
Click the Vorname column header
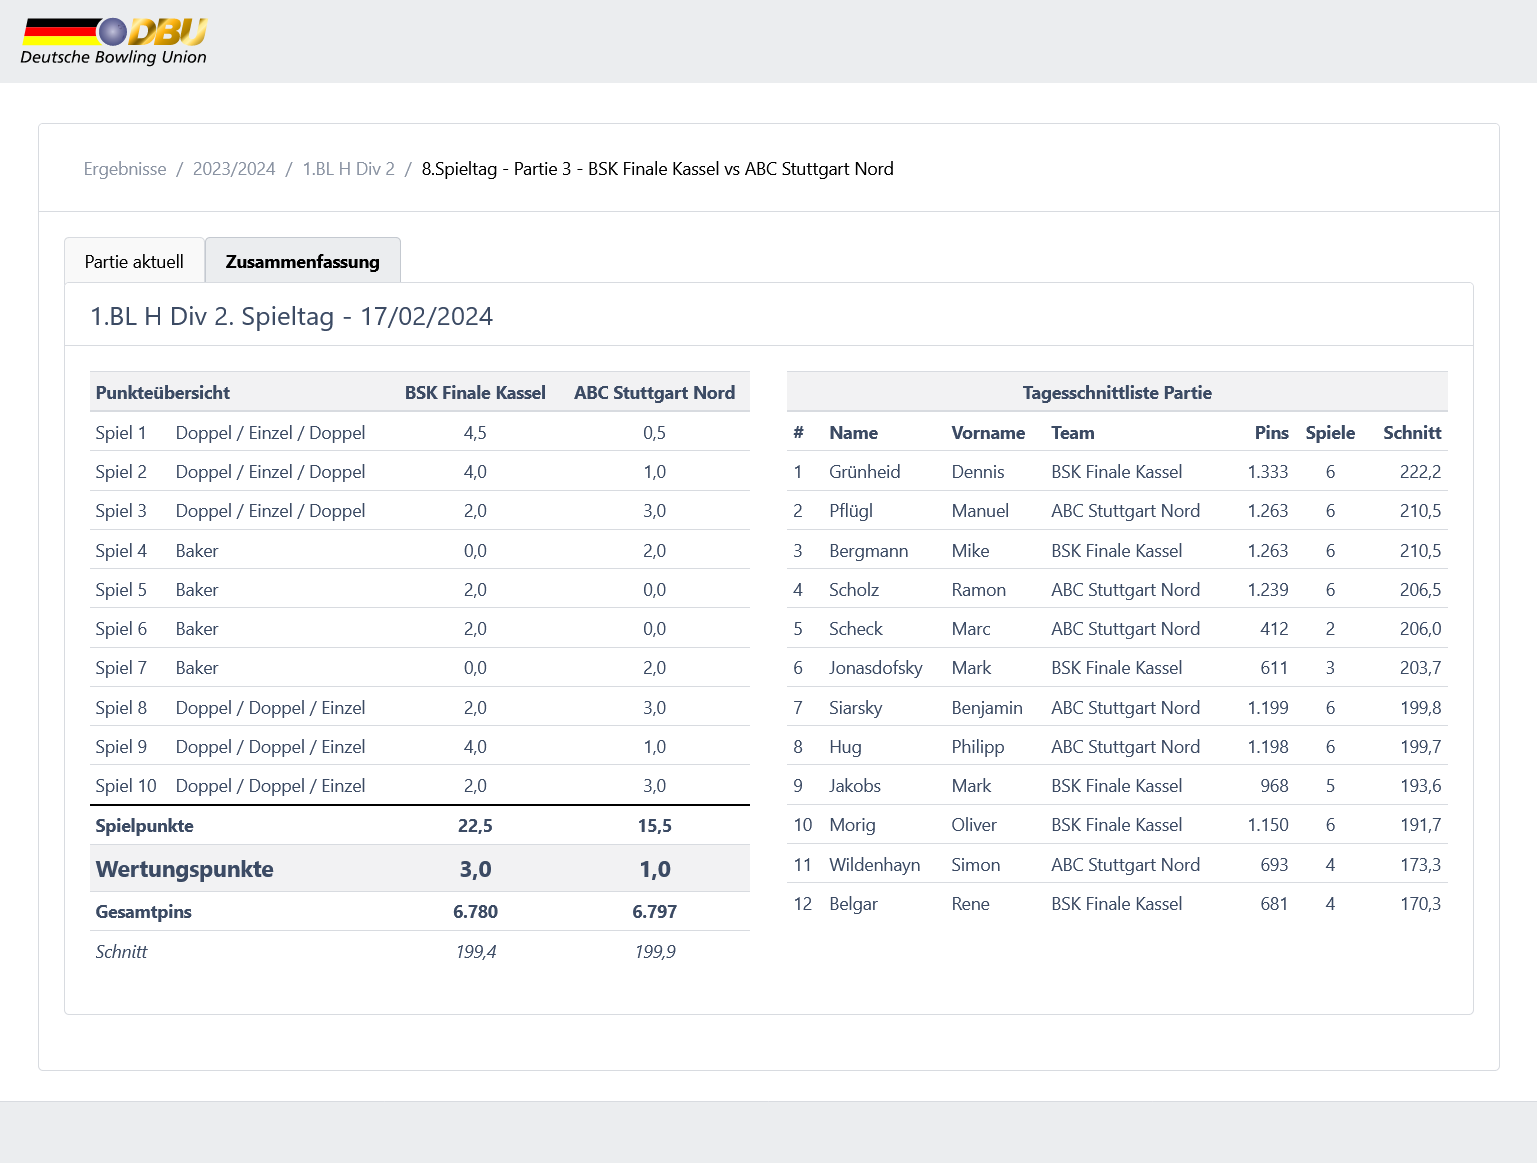coord(988,433)
